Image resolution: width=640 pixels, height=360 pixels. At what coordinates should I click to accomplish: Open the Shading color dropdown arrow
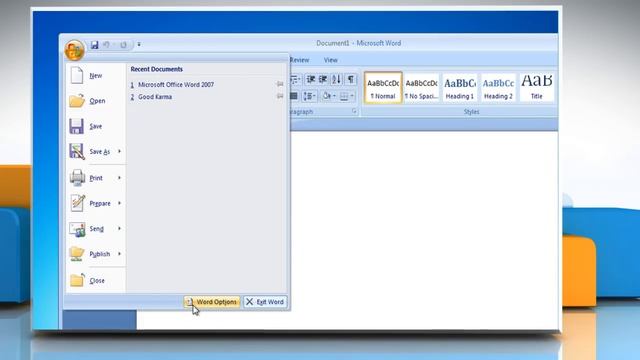(x=334, y=96)
